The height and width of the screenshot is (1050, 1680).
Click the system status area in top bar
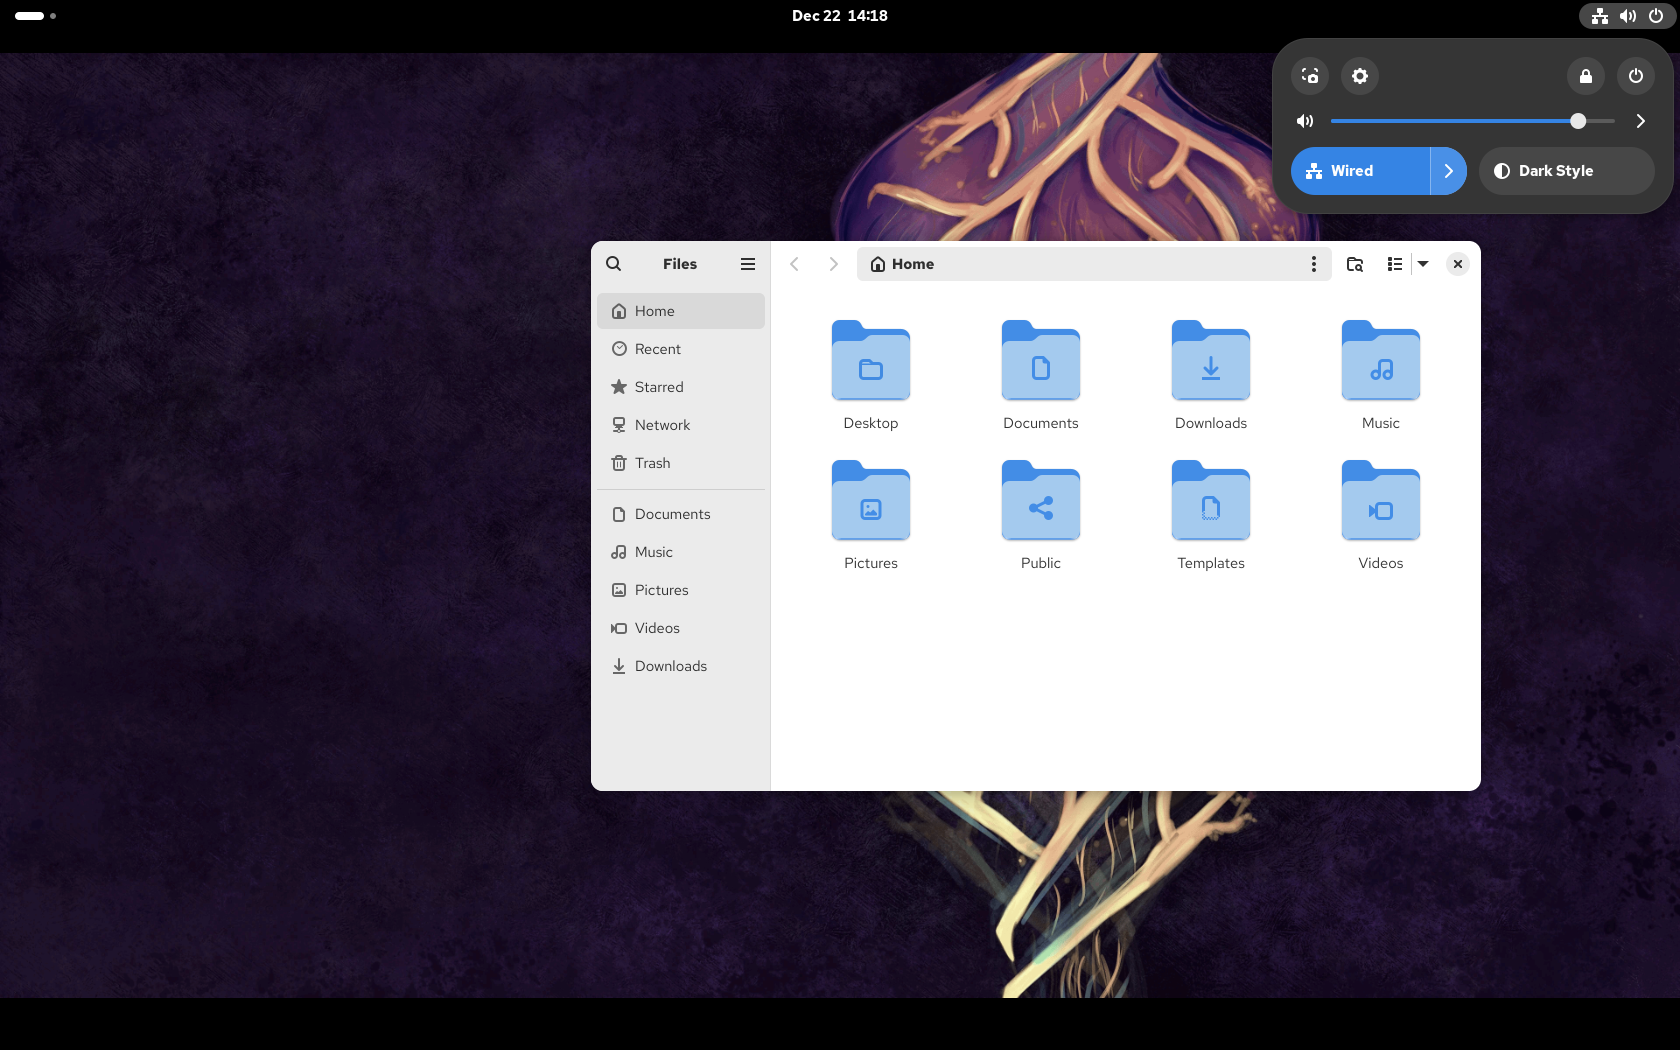(x=1628, y=16)
